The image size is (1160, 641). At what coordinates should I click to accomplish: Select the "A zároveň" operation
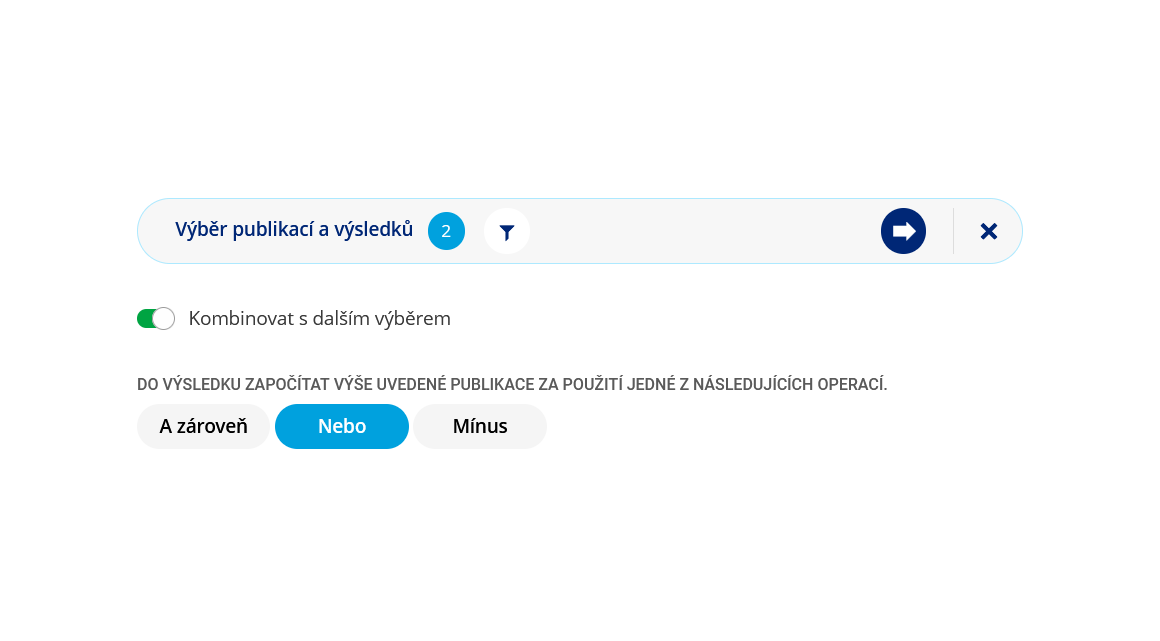[203, 427]
